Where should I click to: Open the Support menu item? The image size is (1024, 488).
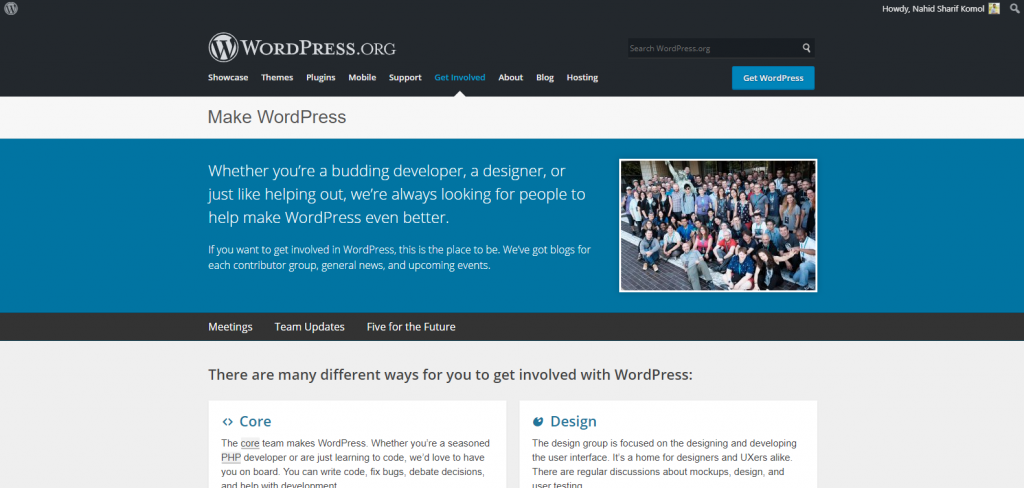[405, 77]
